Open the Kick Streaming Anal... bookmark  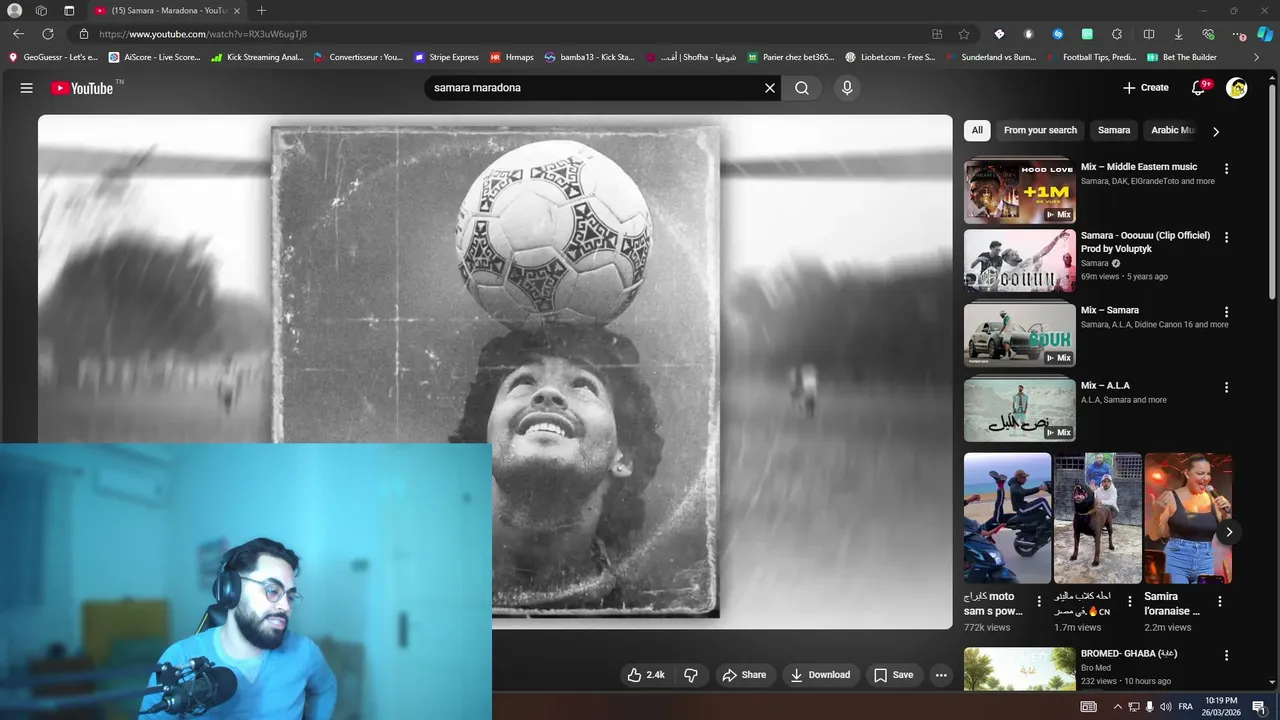[x=258, y=57]
